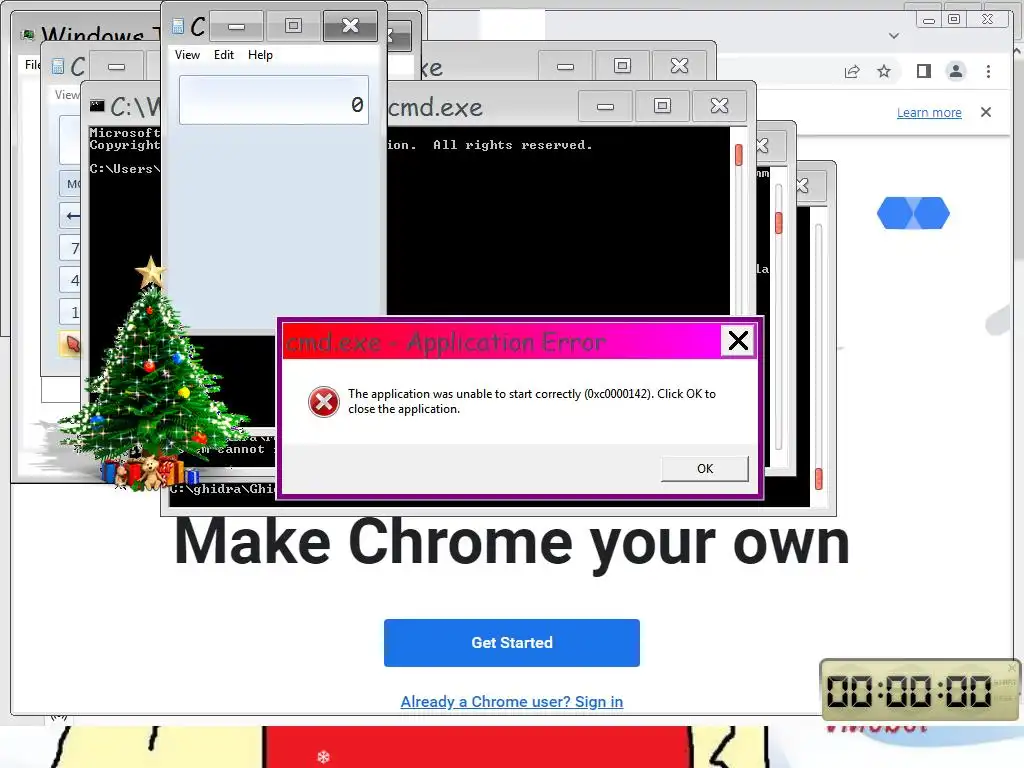Click the front calculator title bar icon

coord(178,26)
